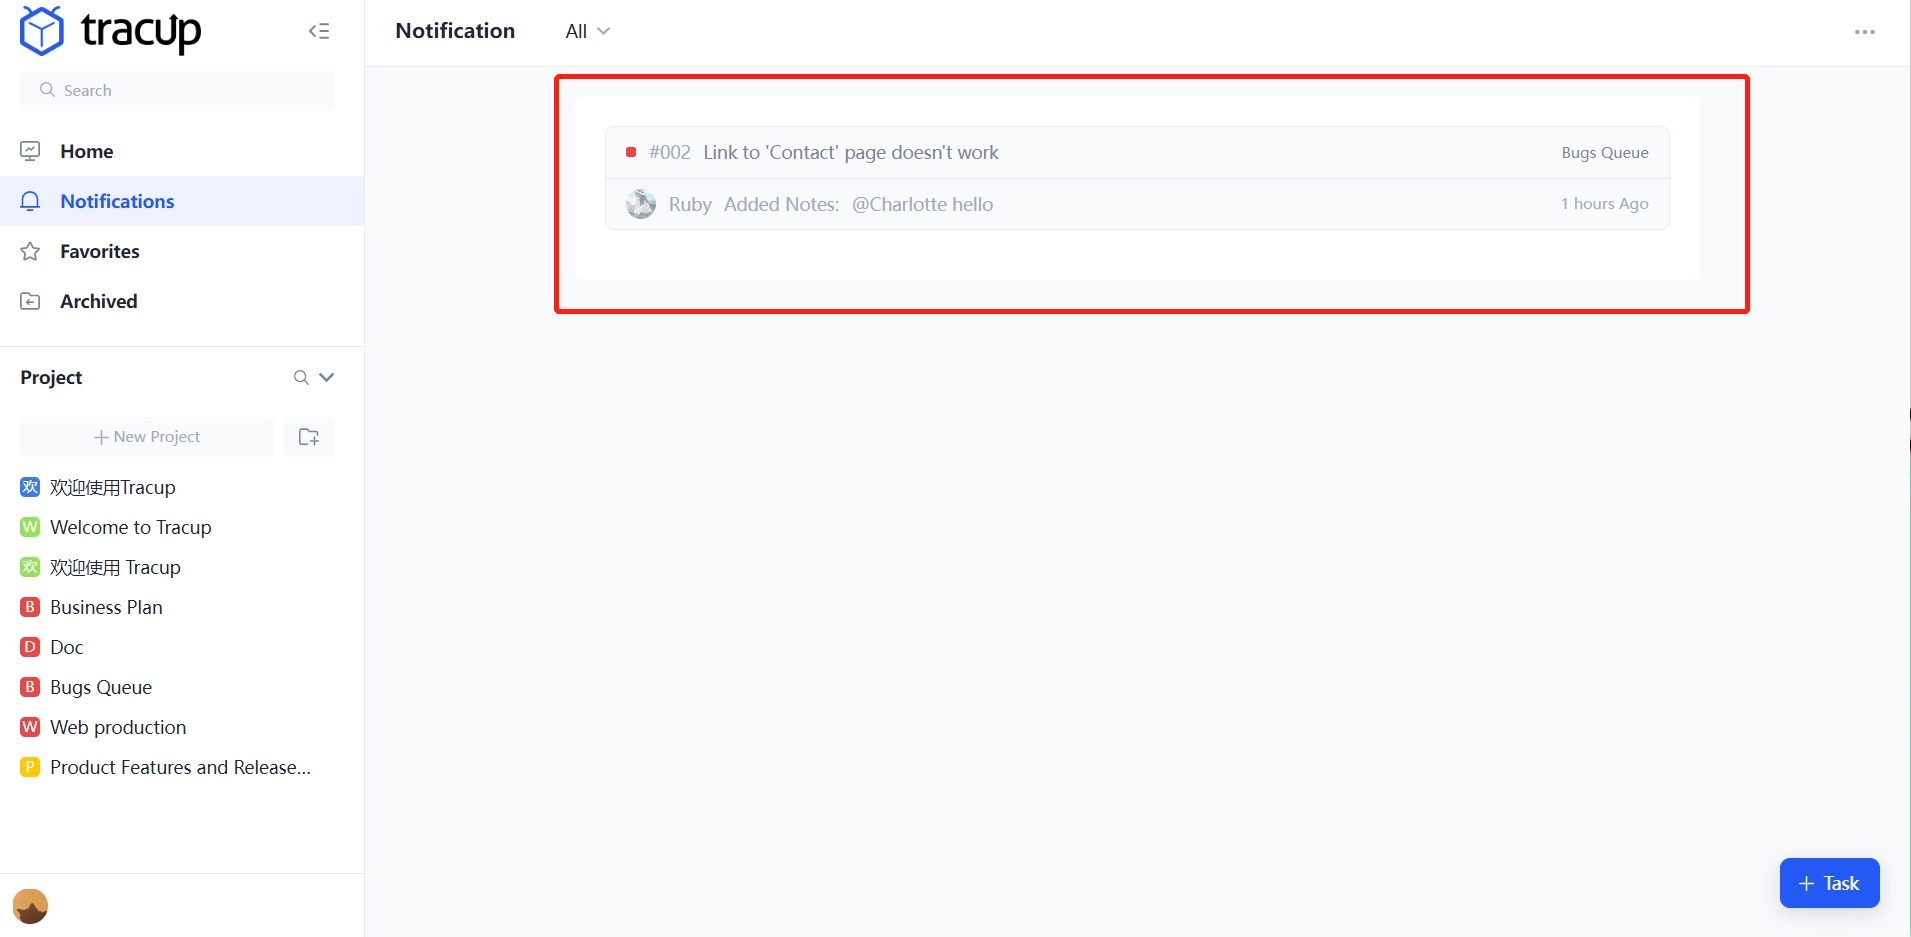Click the Bugs Queue project icon
The height and width of the screenshot is (937, 1911).
pyautogui.click(x=29, y=687)
